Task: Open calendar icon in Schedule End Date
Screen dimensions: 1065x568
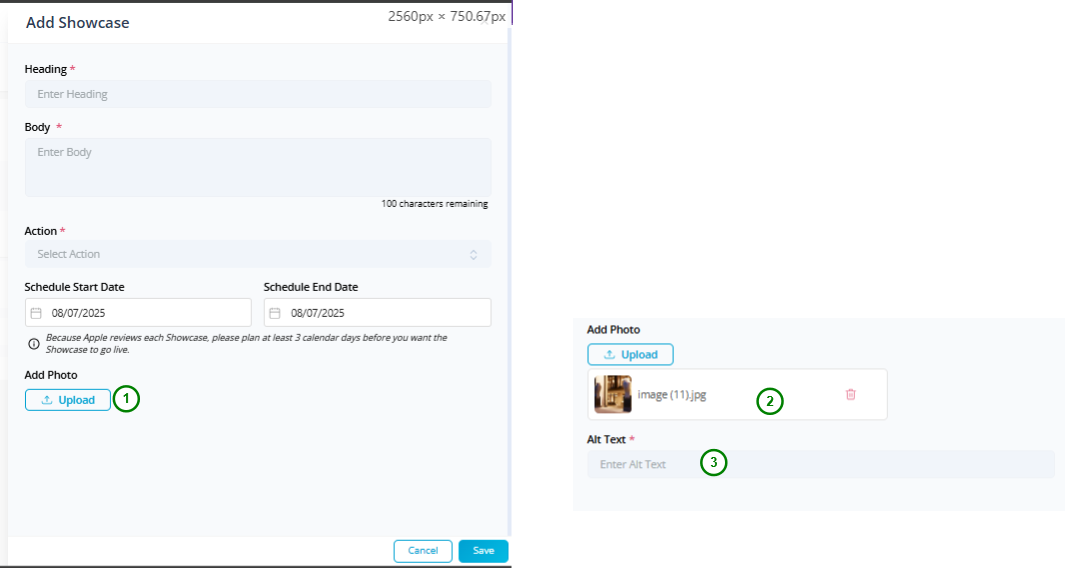Action: point(275,313)
